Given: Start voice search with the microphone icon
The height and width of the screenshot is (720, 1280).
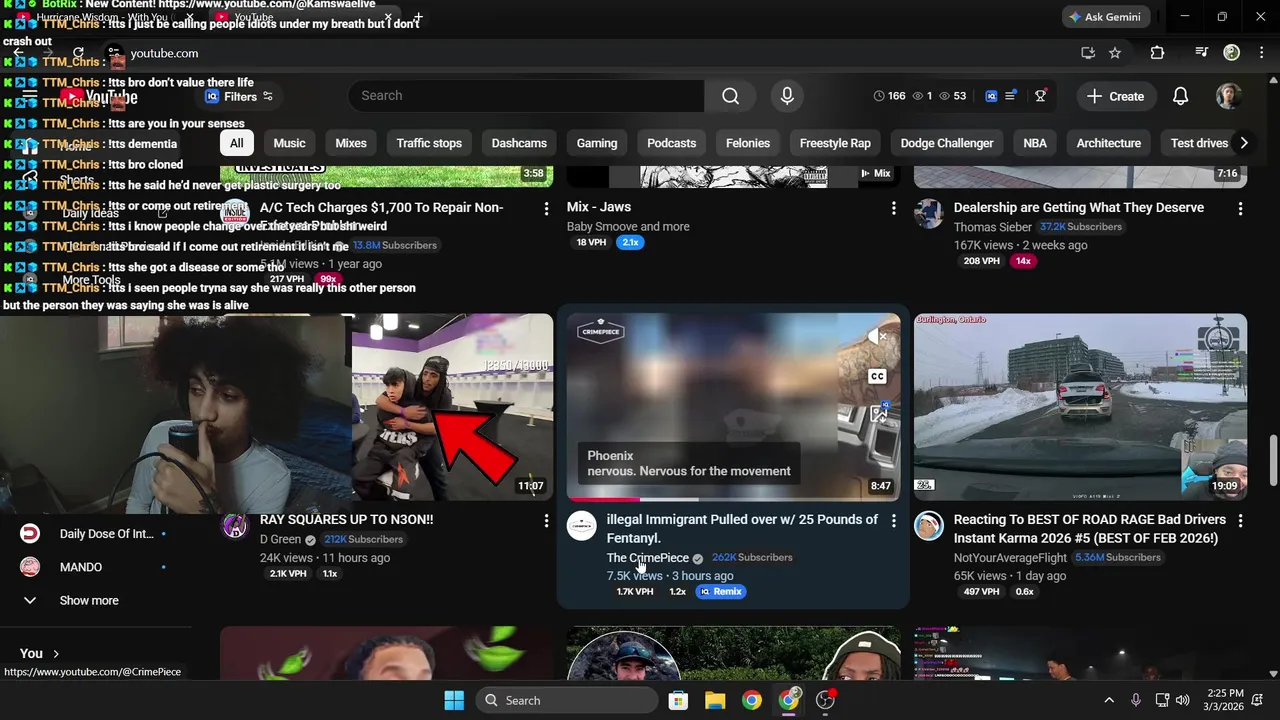Looking at the screenshot, I should [x=787, y=96].
